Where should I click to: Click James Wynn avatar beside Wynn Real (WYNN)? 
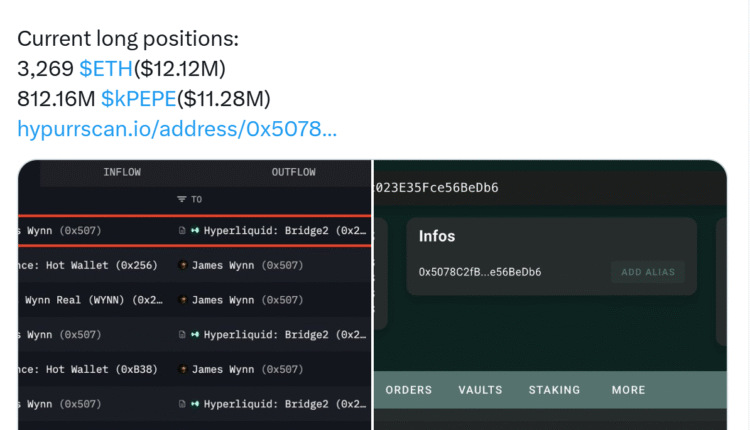183,300
